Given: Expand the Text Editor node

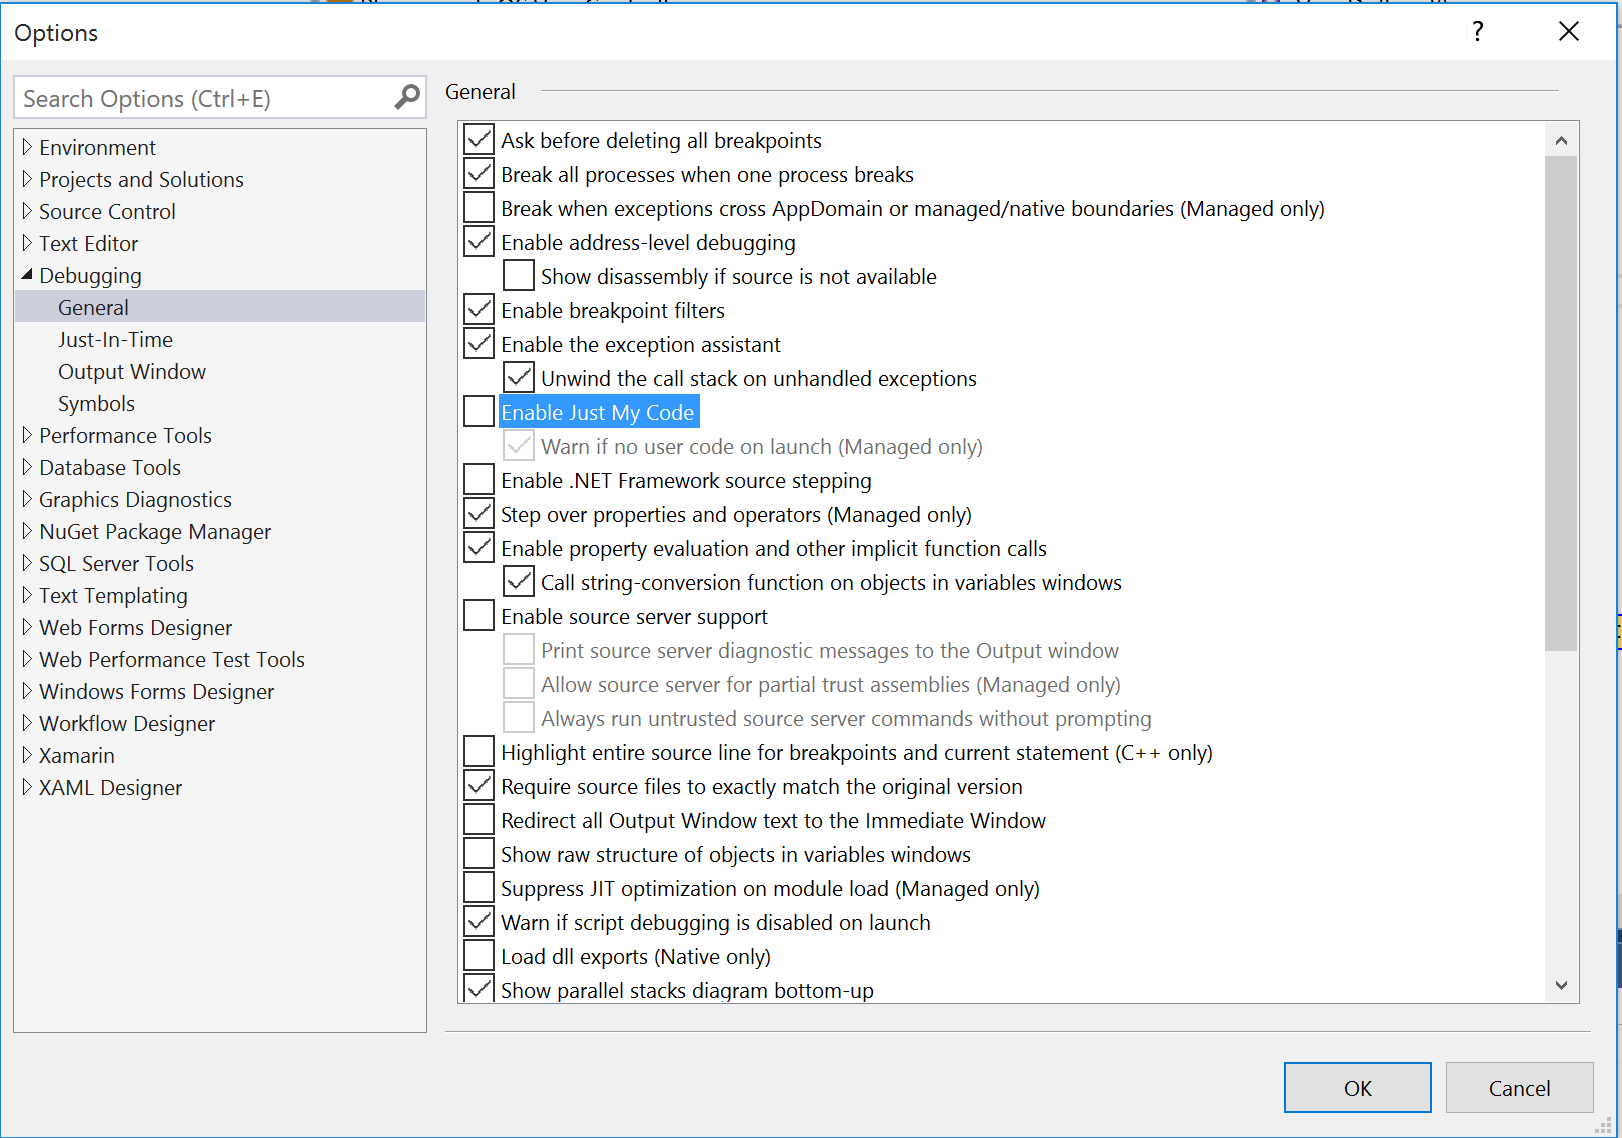Looking at the screenshot, I should tap(27, 243).
